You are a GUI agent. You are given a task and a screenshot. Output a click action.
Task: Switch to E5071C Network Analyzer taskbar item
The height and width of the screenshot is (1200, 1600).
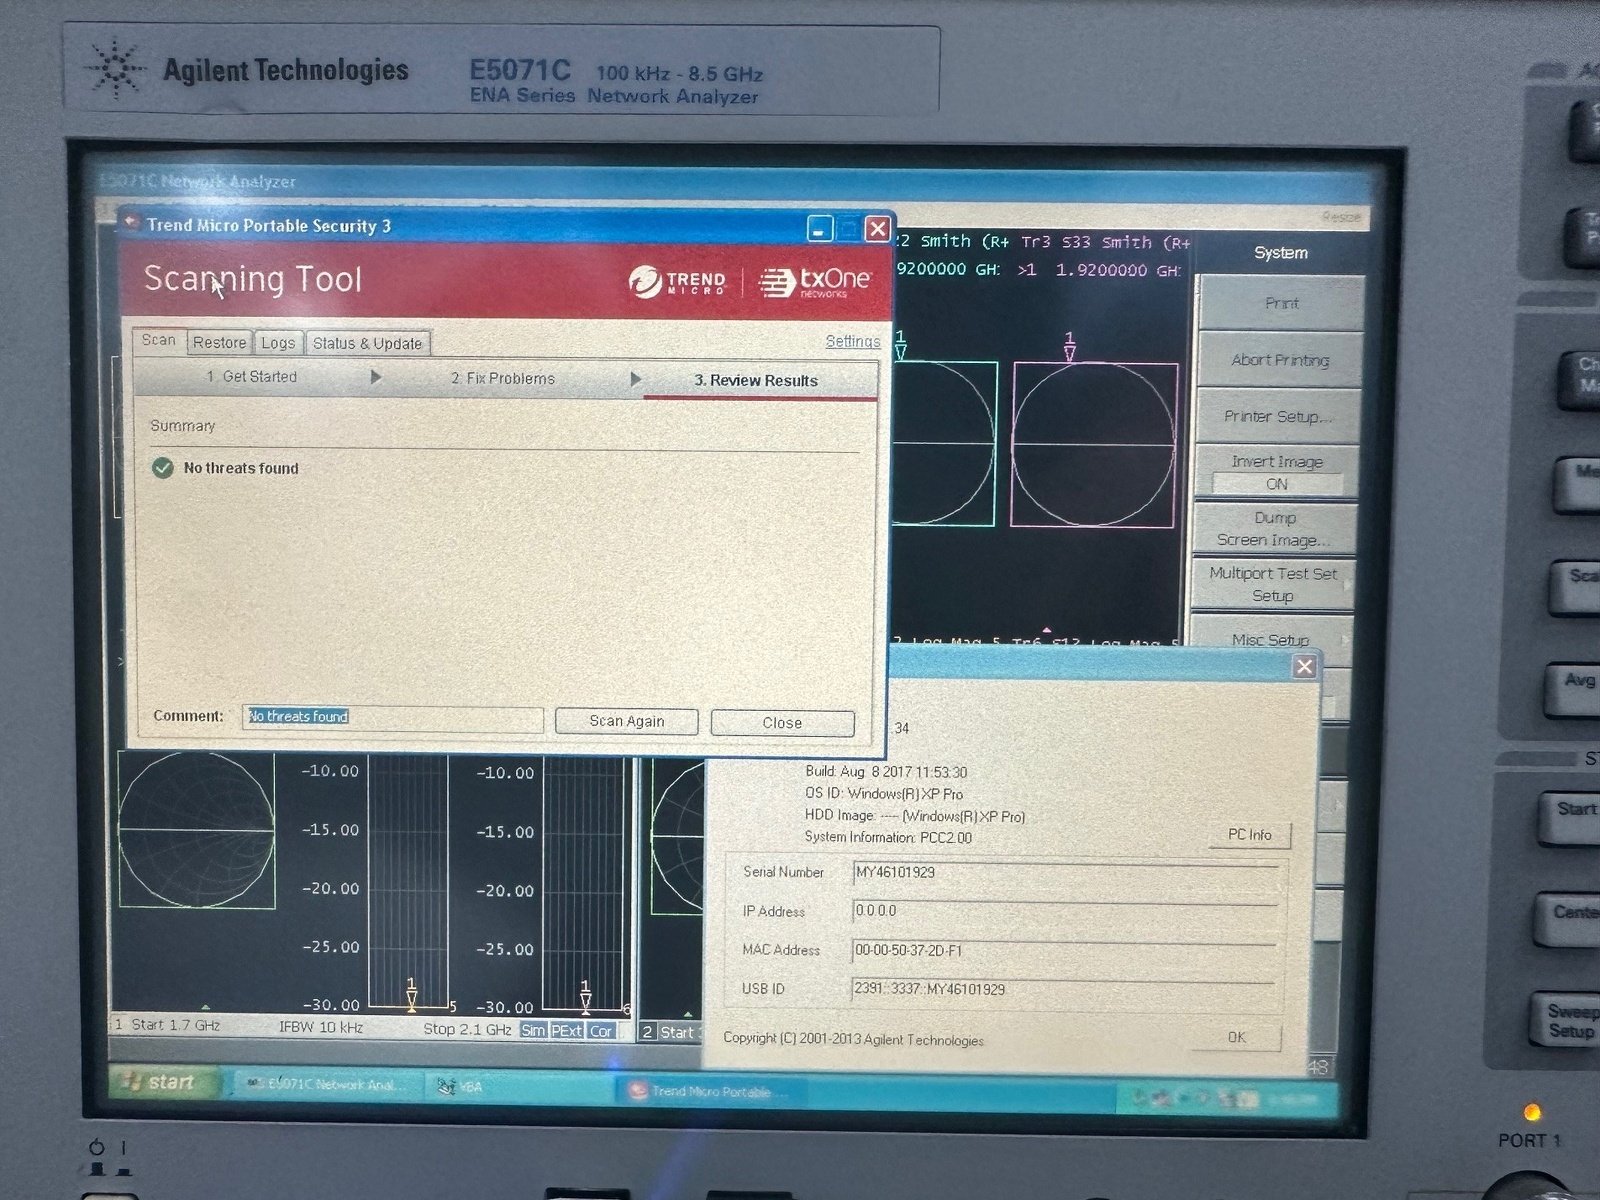pos(327,1084)
